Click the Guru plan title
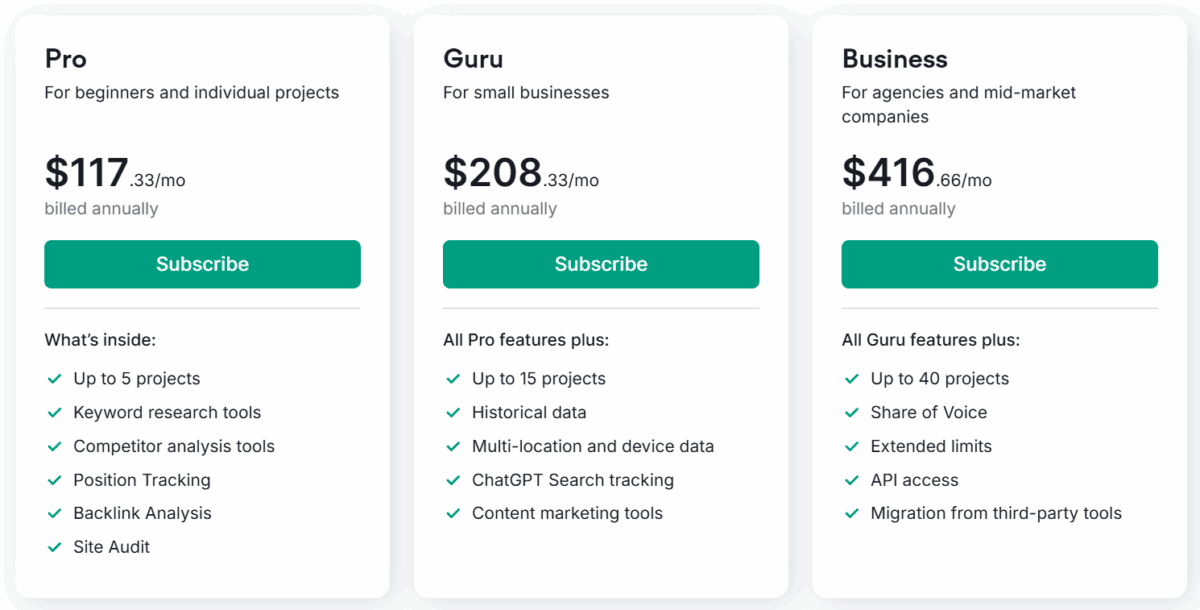The width and height of the screenshot is (1200, 610). coord(473,59)
